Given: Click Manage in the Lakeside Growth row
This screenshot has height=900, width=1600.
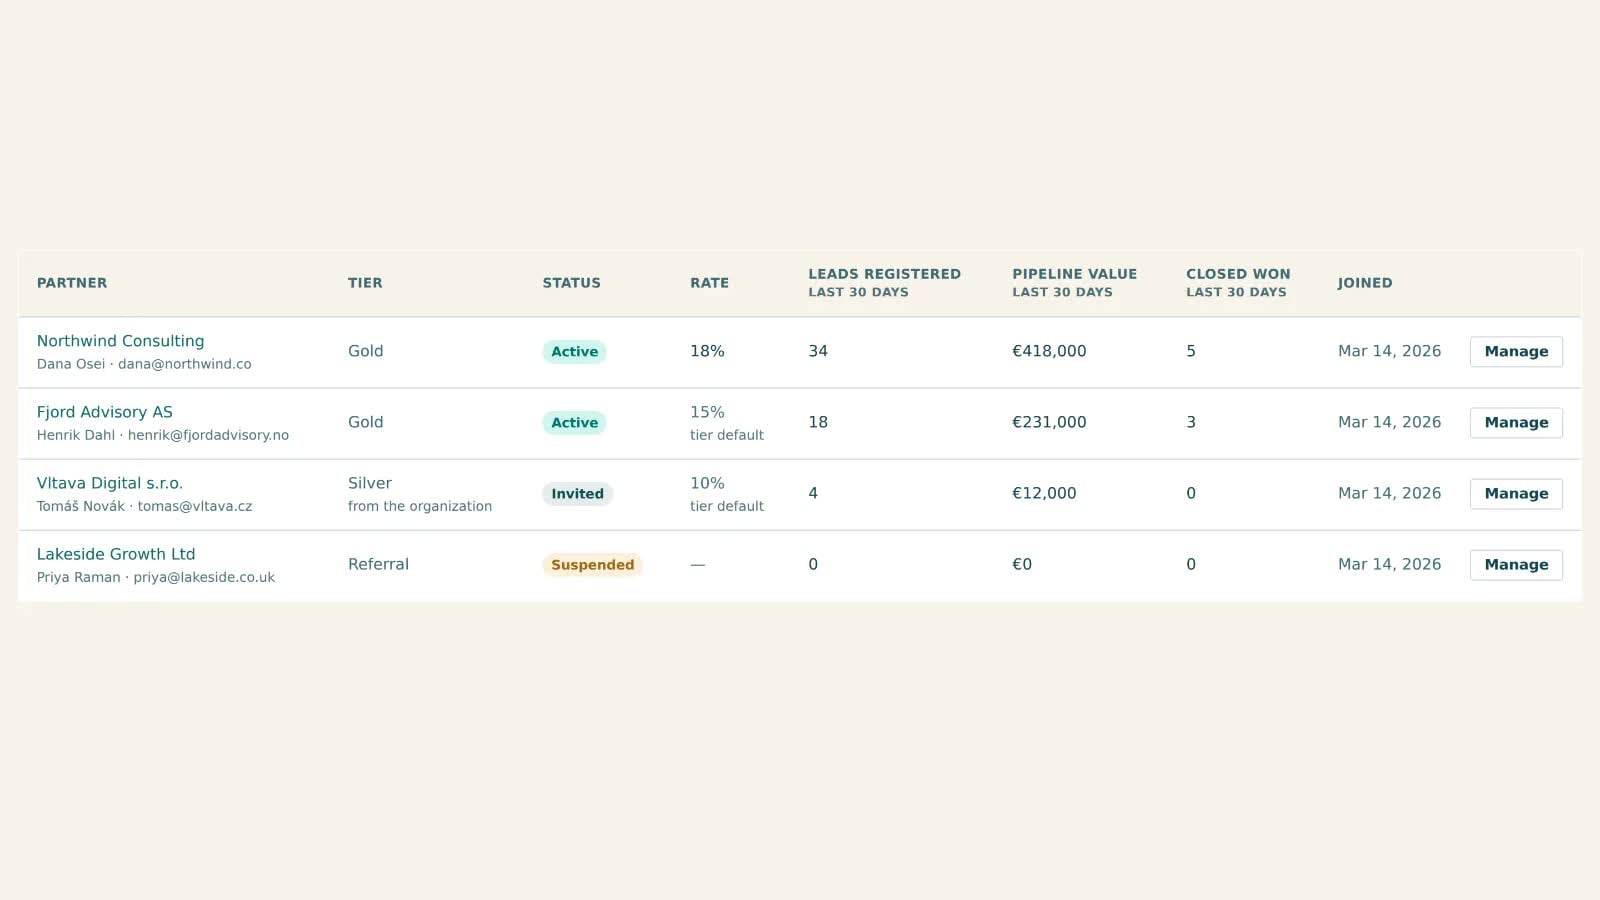Looking at the screenshot, I should coord(1516,565).
